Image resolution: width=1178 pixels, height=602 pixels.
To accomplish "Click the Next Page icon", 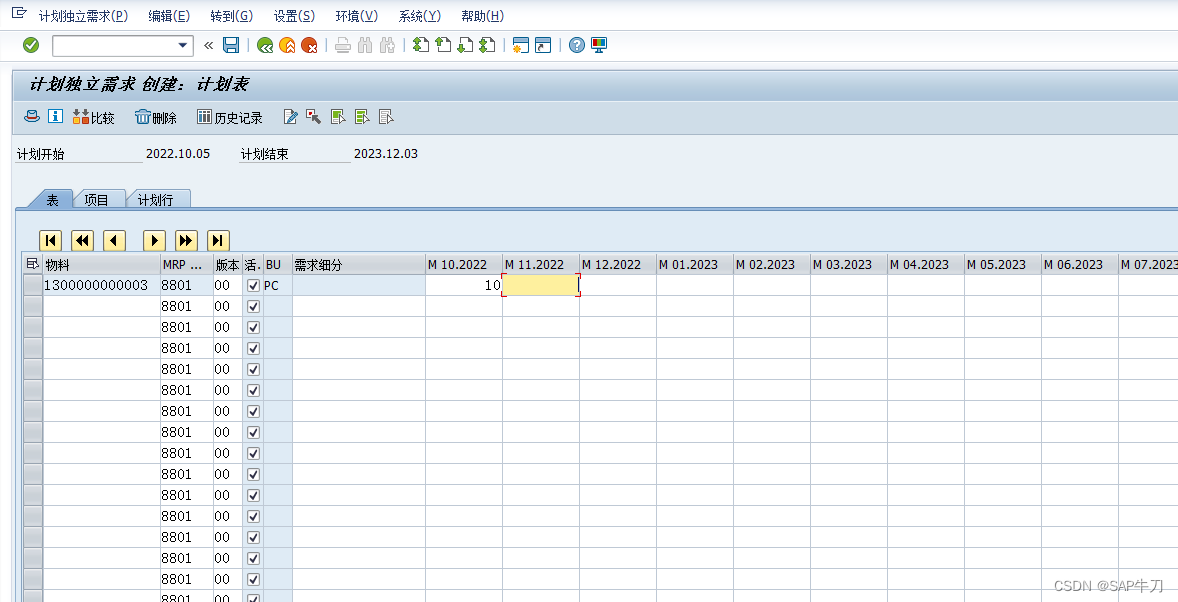I will coord(465,46).
